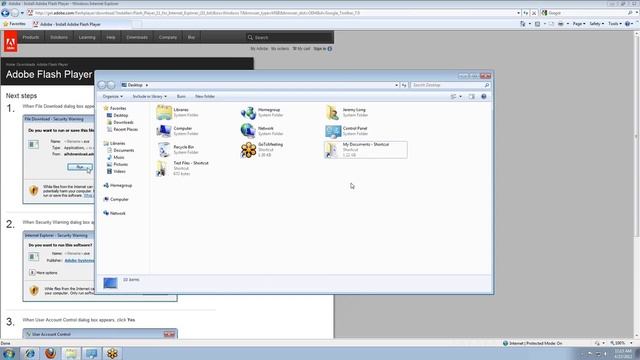Select the Test Files - Shortcut icon
This screenshot has height=360, width=640.
click(162, 168)
